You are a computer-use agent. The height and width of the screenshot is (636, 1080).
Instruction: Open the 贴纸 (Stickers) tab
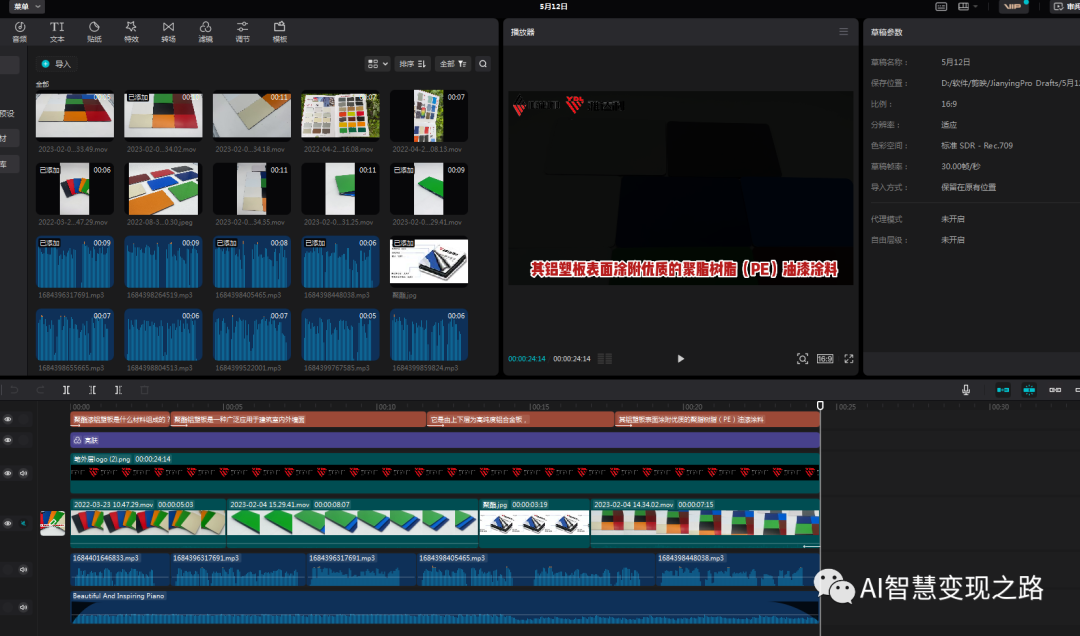click(94, 32)
